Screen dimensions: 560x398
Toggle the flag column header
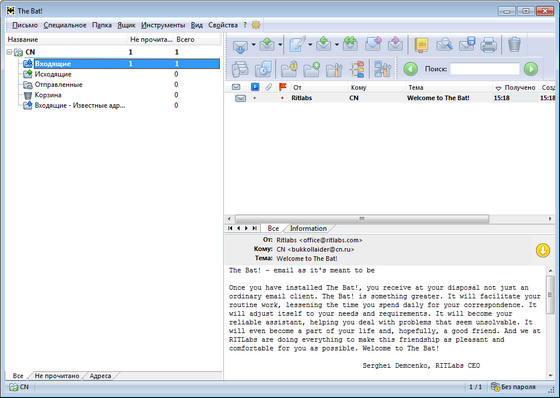[x=282, y=87]
